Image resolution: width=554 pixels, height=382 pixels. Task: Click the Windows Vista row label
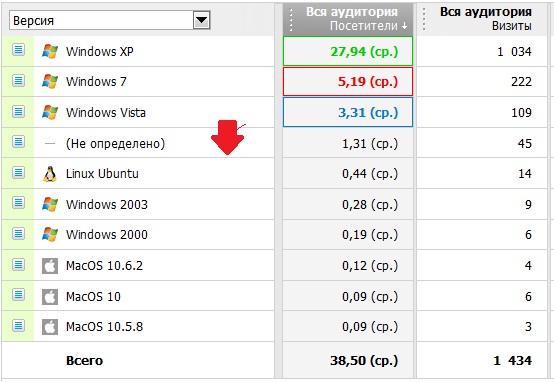(x=106, y=112)
